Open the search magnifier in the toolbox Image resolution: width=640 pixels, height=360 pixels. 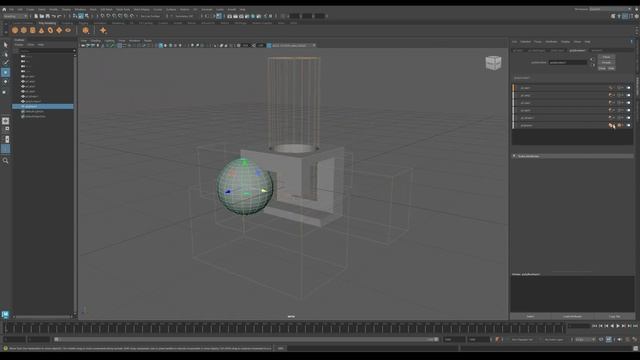point(5,160)
